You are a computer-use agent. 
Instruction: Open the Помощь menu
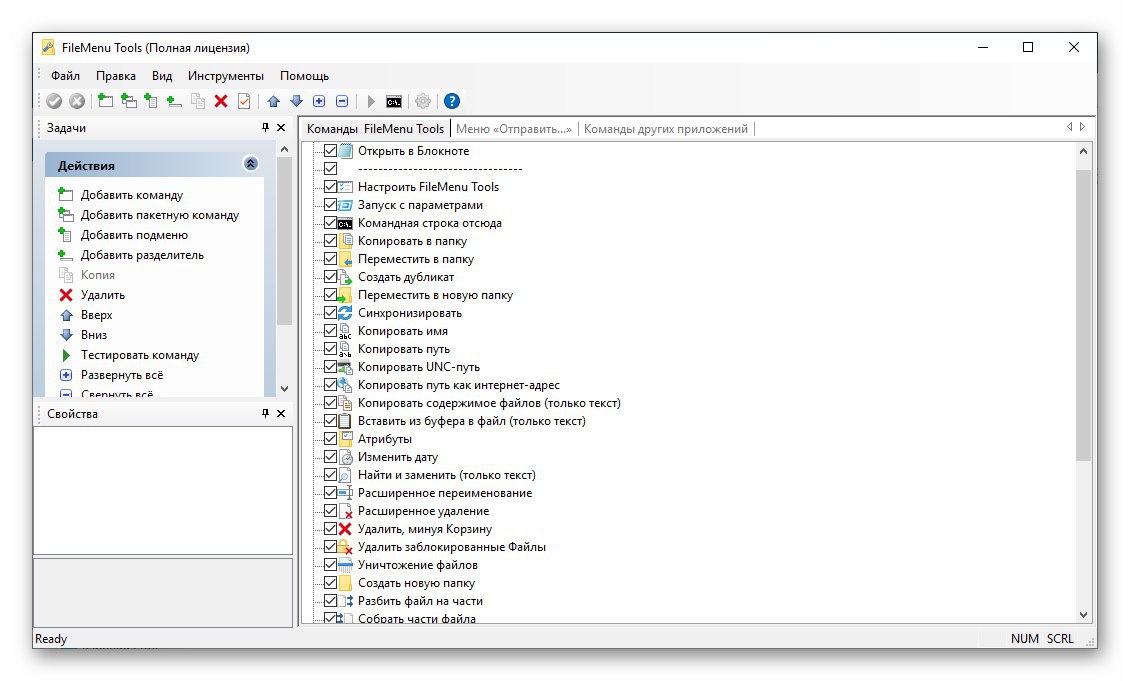tap(304, 76)
